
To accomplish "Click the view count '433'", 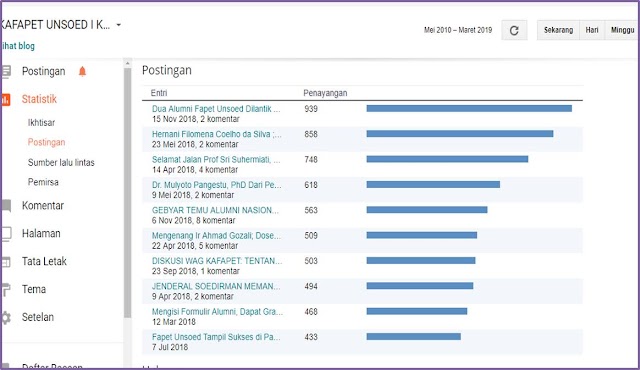I will click(x=311, y=337).
